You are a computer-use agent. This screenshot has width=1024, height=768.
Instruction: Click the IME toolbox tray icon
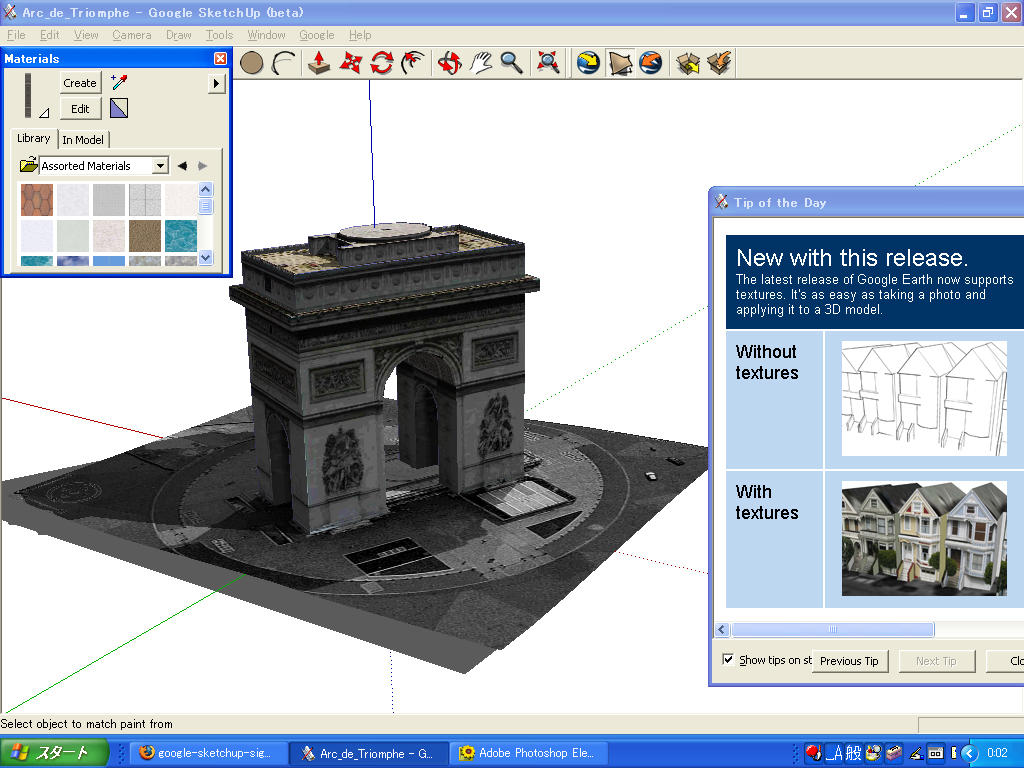coord(893,753)
